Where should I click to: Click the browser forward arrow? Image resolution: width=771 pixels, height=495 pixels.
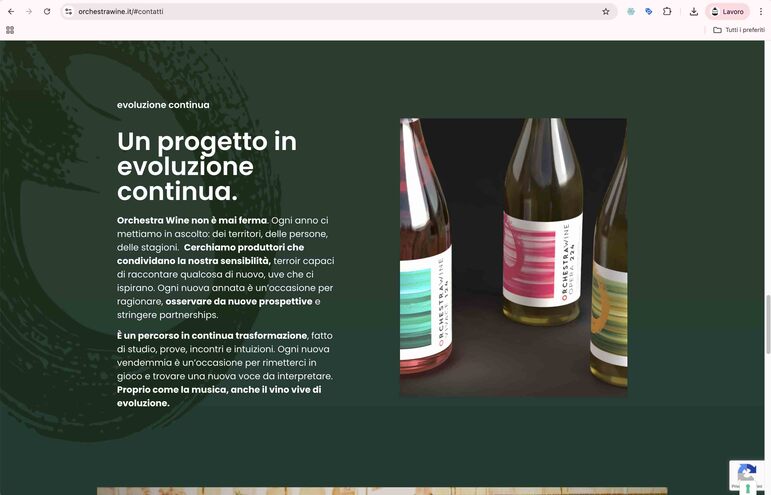(29, 11)
